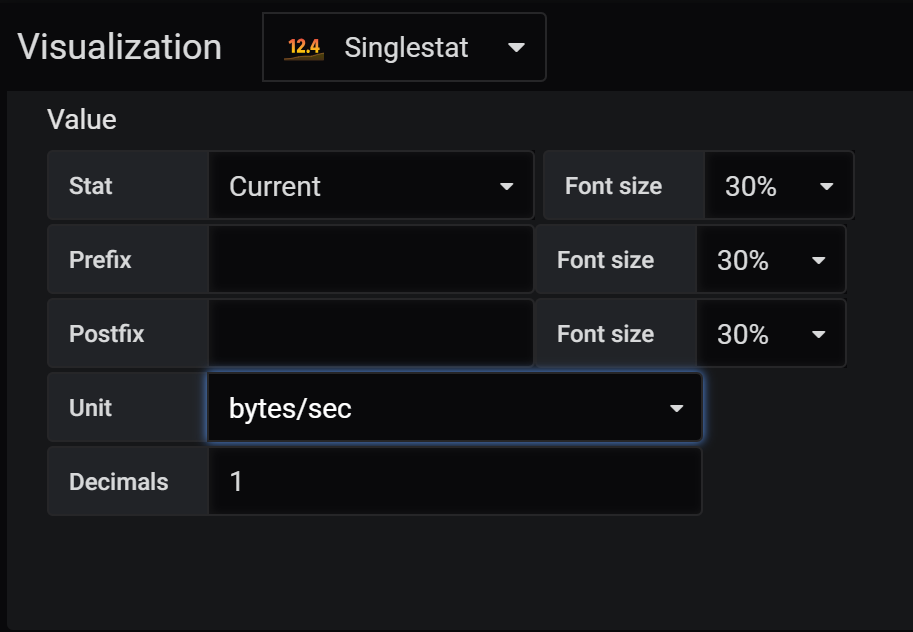Click the Stat font size chevron
The height and width of the screenshot is (632, 913).
[x=825, y=185]
